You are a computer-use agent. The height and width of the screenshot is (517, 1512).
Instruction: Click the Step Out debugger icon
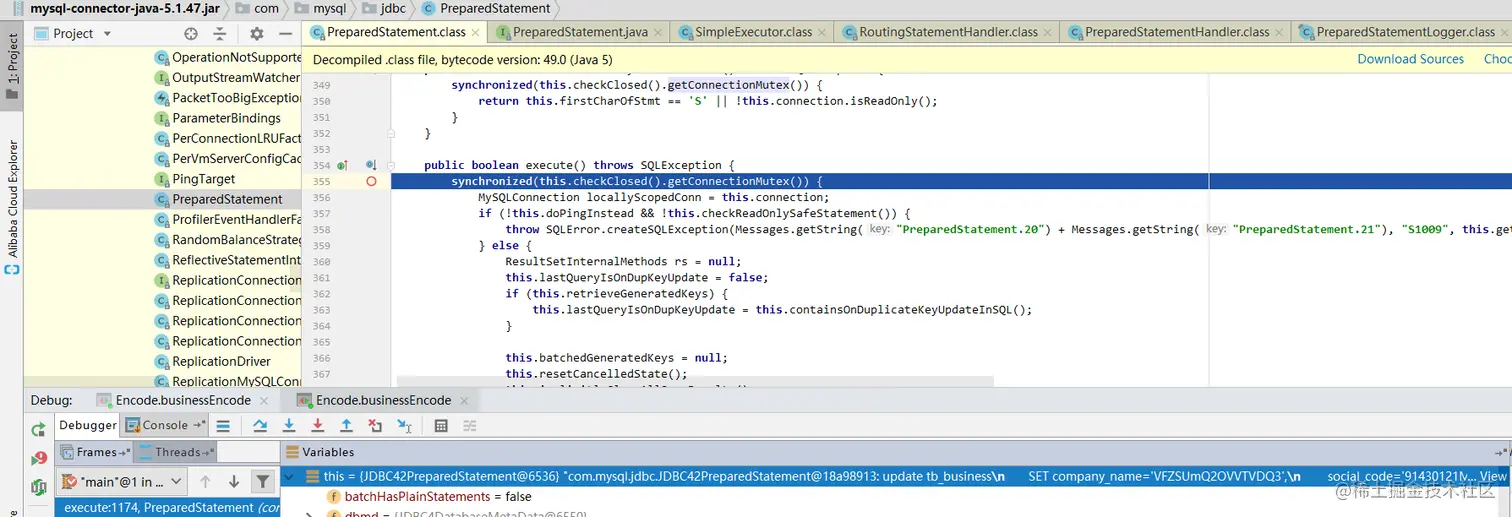click(346, 425)
